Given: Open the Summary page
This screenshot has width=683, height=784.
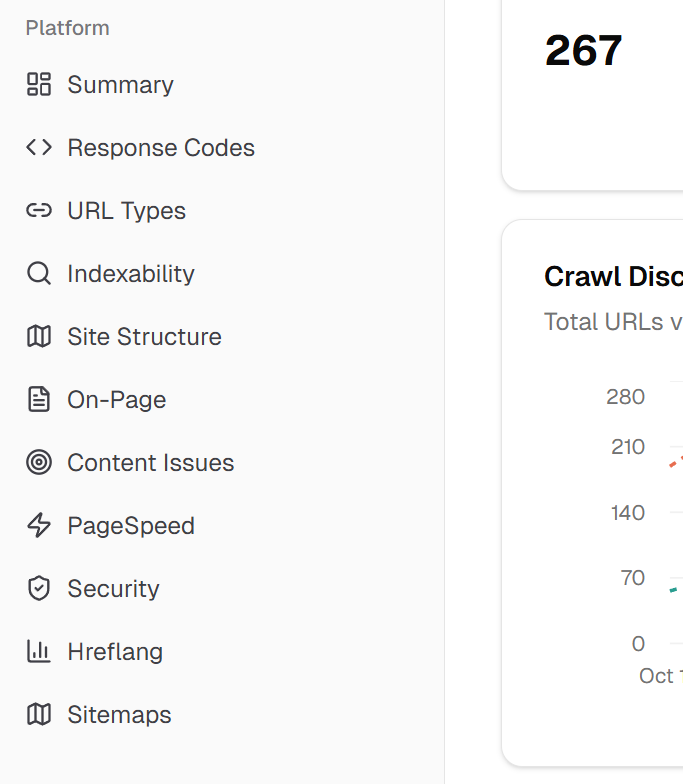Looking at the screenshot, I should point(120,85).
